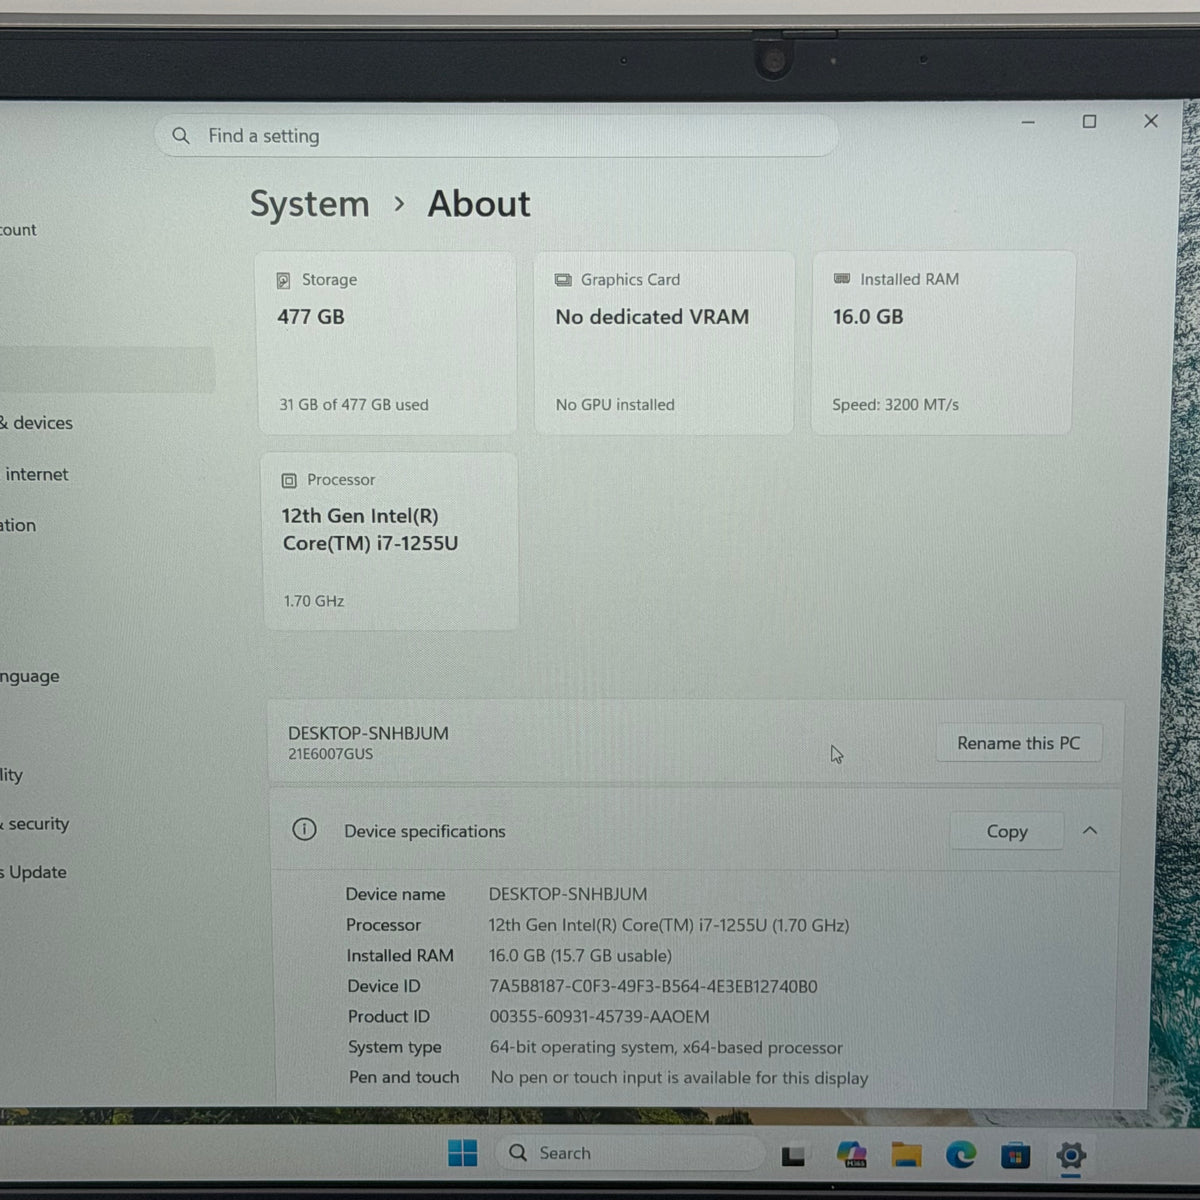The image size is (1200, 1200).
Task: Open the sidebar item ending in 'count'
Action: tap(18, 230)
